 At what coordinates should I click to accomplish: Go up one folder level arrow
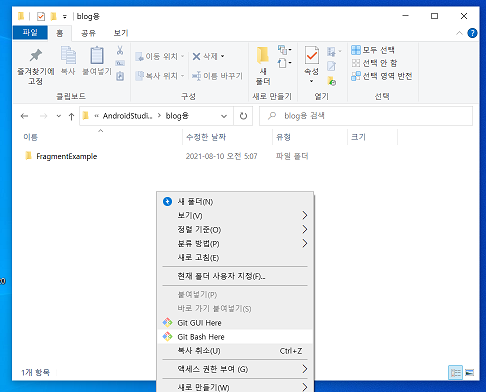point(71,116)
